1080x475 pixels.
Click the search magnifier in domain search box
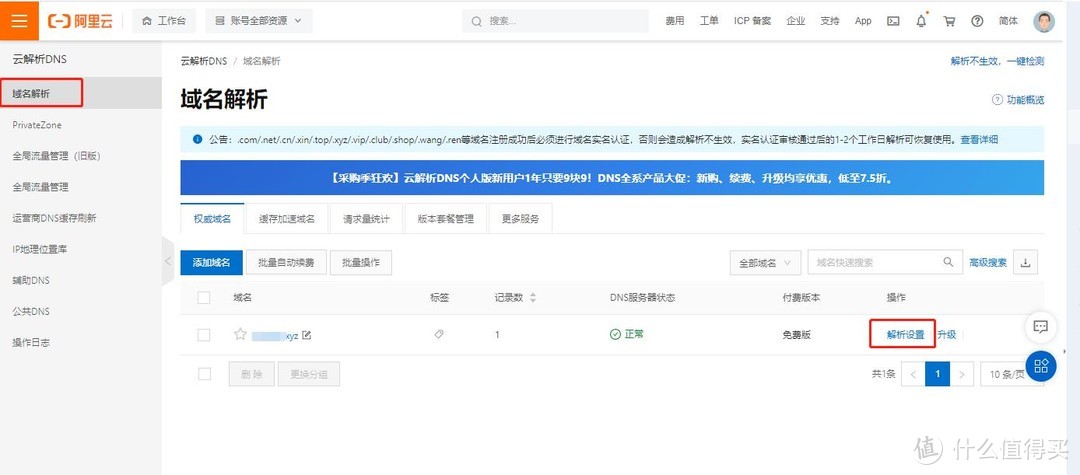pyautogui.click(x=948, y=262)
